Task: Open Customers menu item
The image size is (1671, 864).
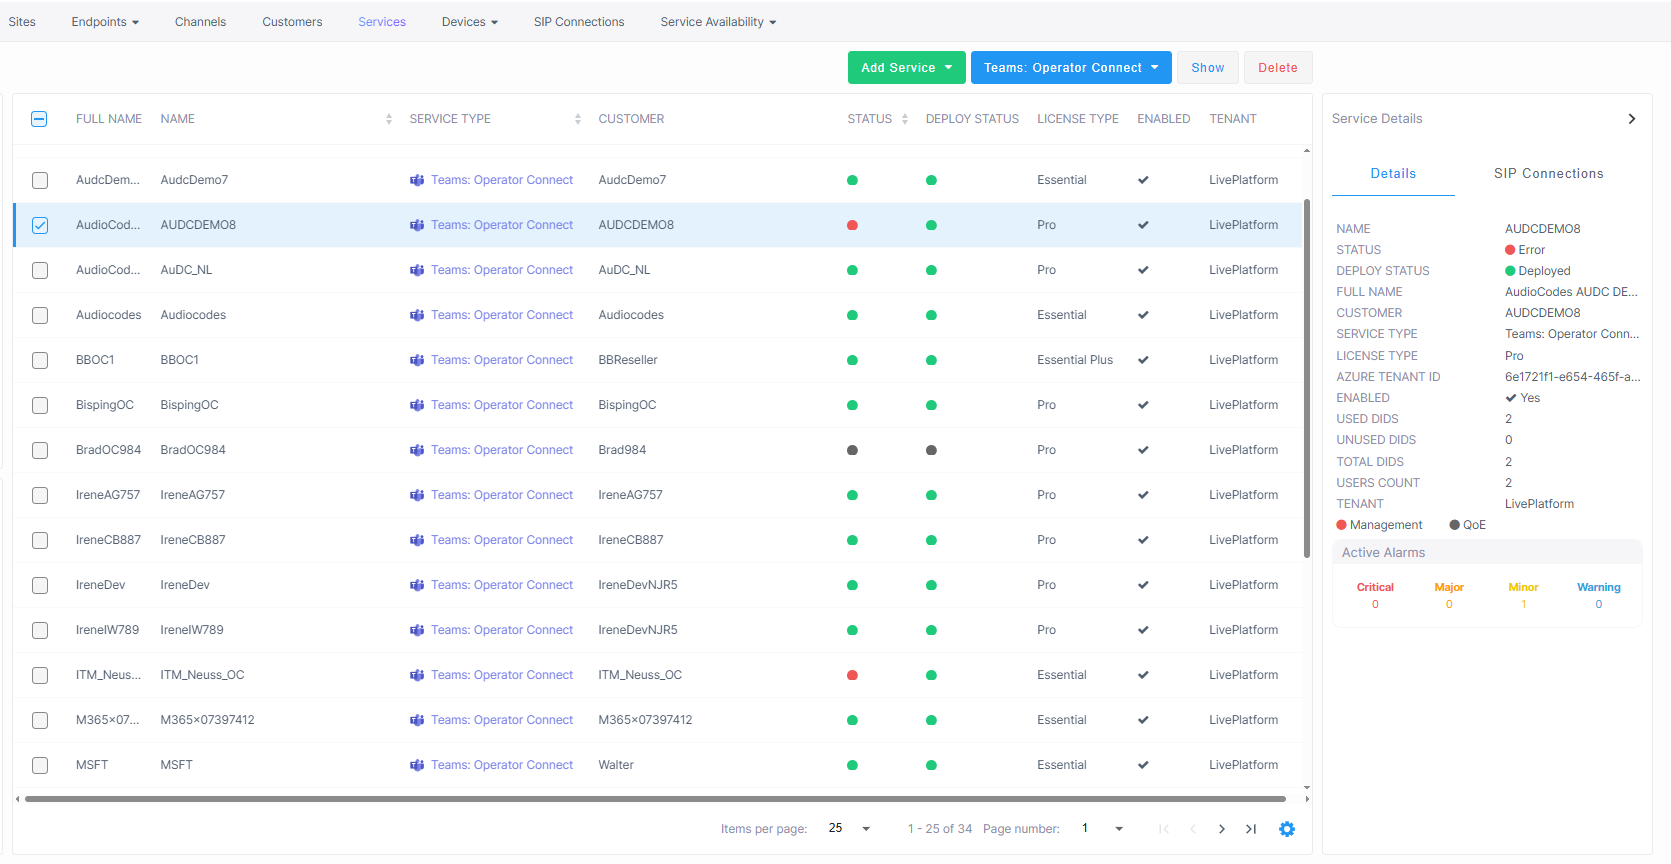Action: 292,22
